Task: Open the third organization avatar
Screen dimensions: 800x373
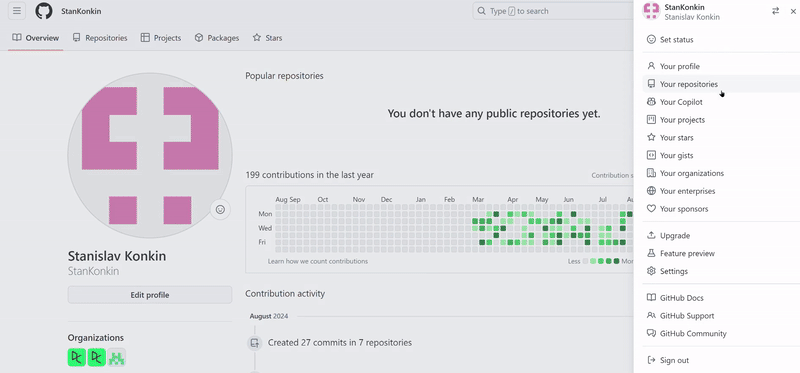Action: tap(117, 357)
